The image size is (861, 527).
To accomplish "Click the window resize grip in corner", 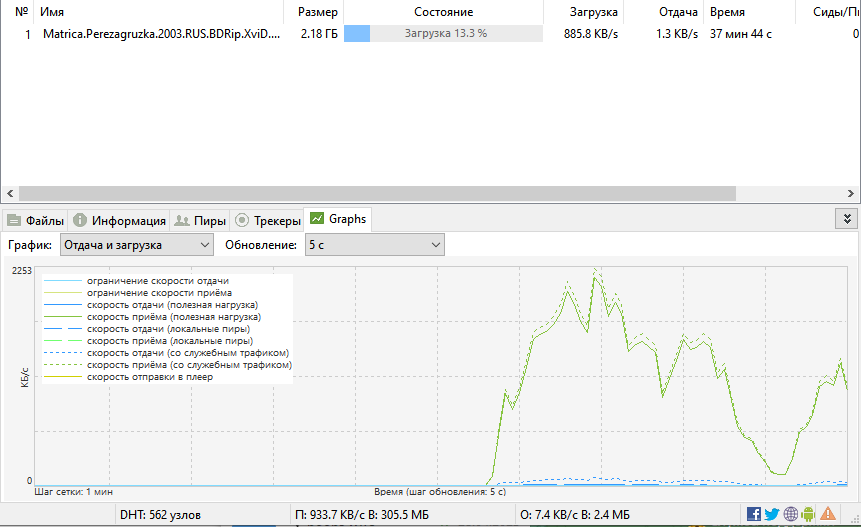I will coord(854,519).
